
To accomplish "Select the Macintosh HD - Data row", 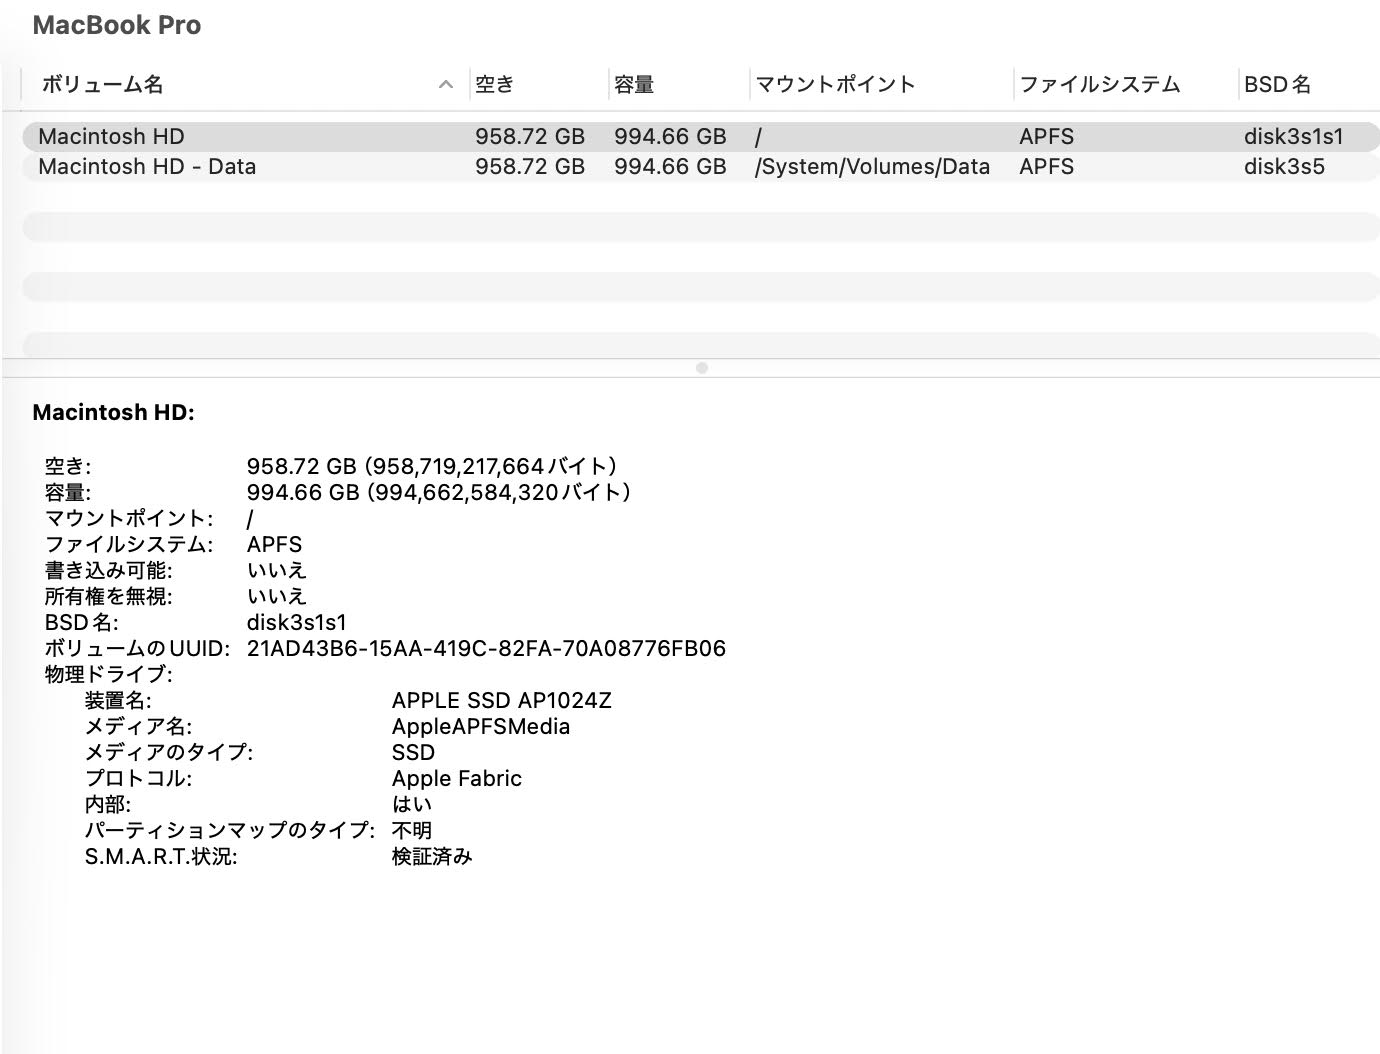I will tap(699, 166).
